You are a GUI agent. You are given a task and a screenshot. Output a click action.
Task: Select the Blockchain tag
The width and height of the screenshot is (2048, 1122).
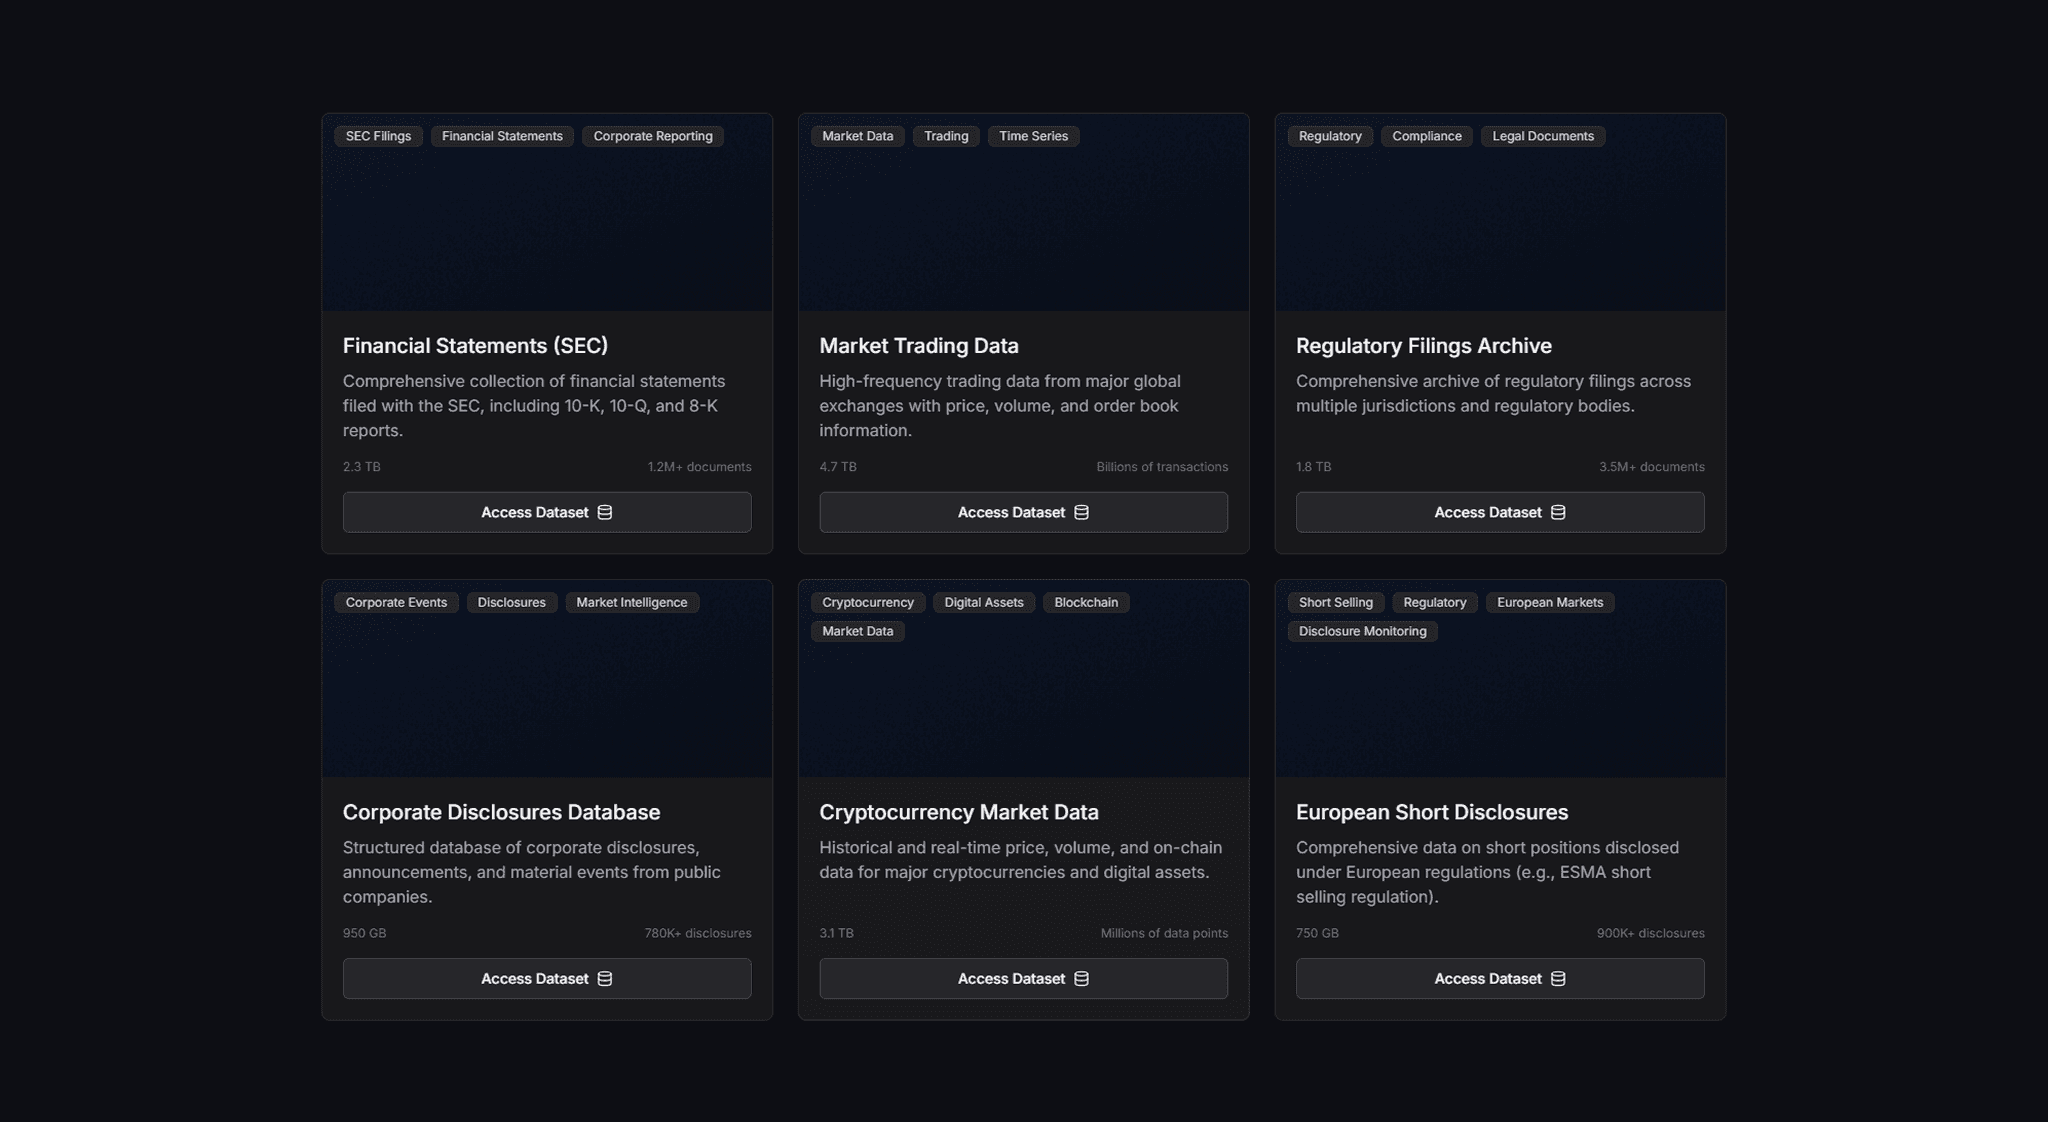point(1086,602)
